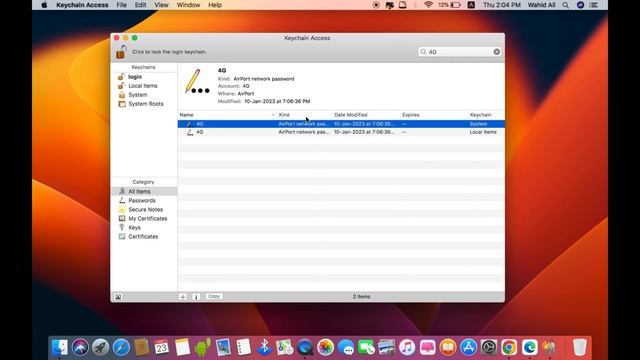Open Finder from the Dock

coord(60,347)
